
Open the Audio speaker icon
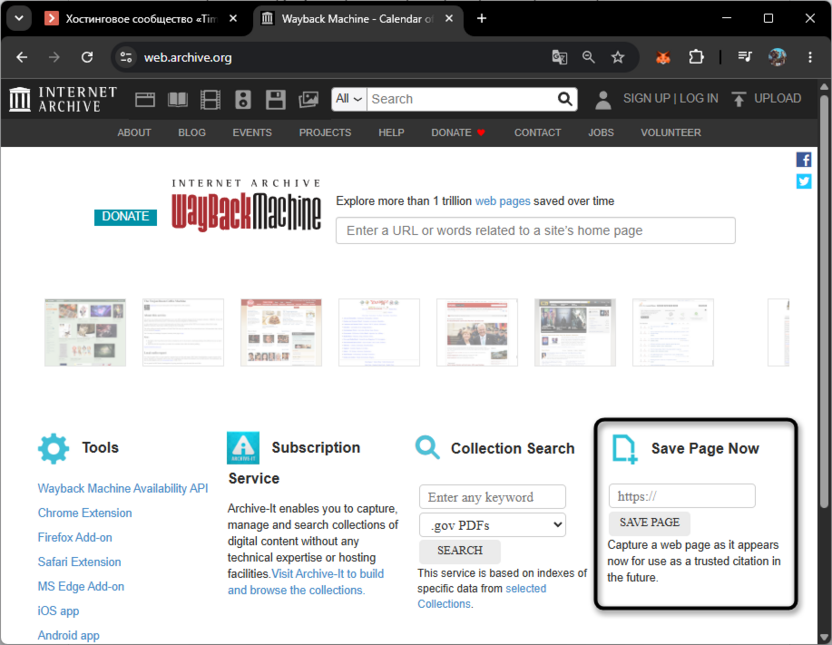(x=243, y=99)
